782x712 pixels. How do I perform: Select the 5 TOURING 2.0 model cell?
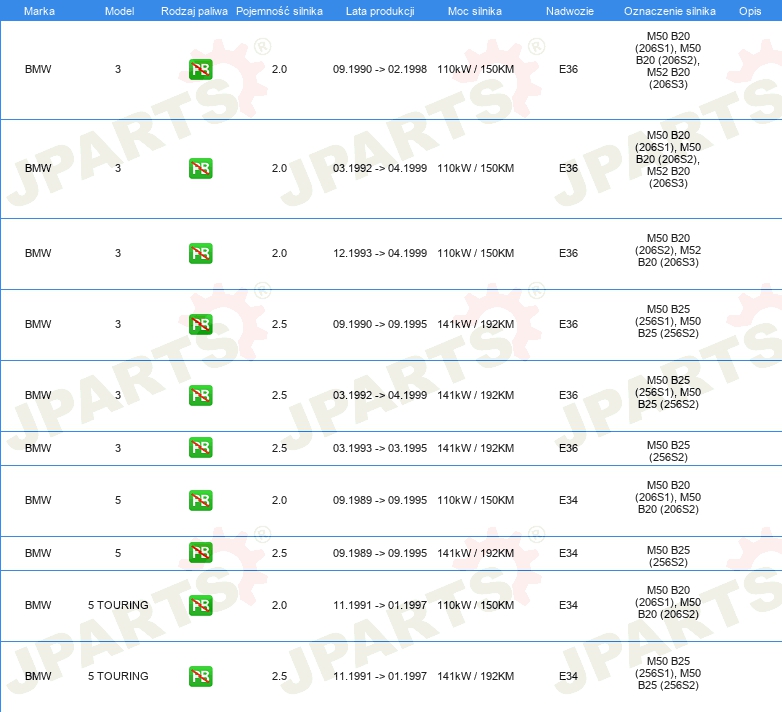click(x=118, y=605)
